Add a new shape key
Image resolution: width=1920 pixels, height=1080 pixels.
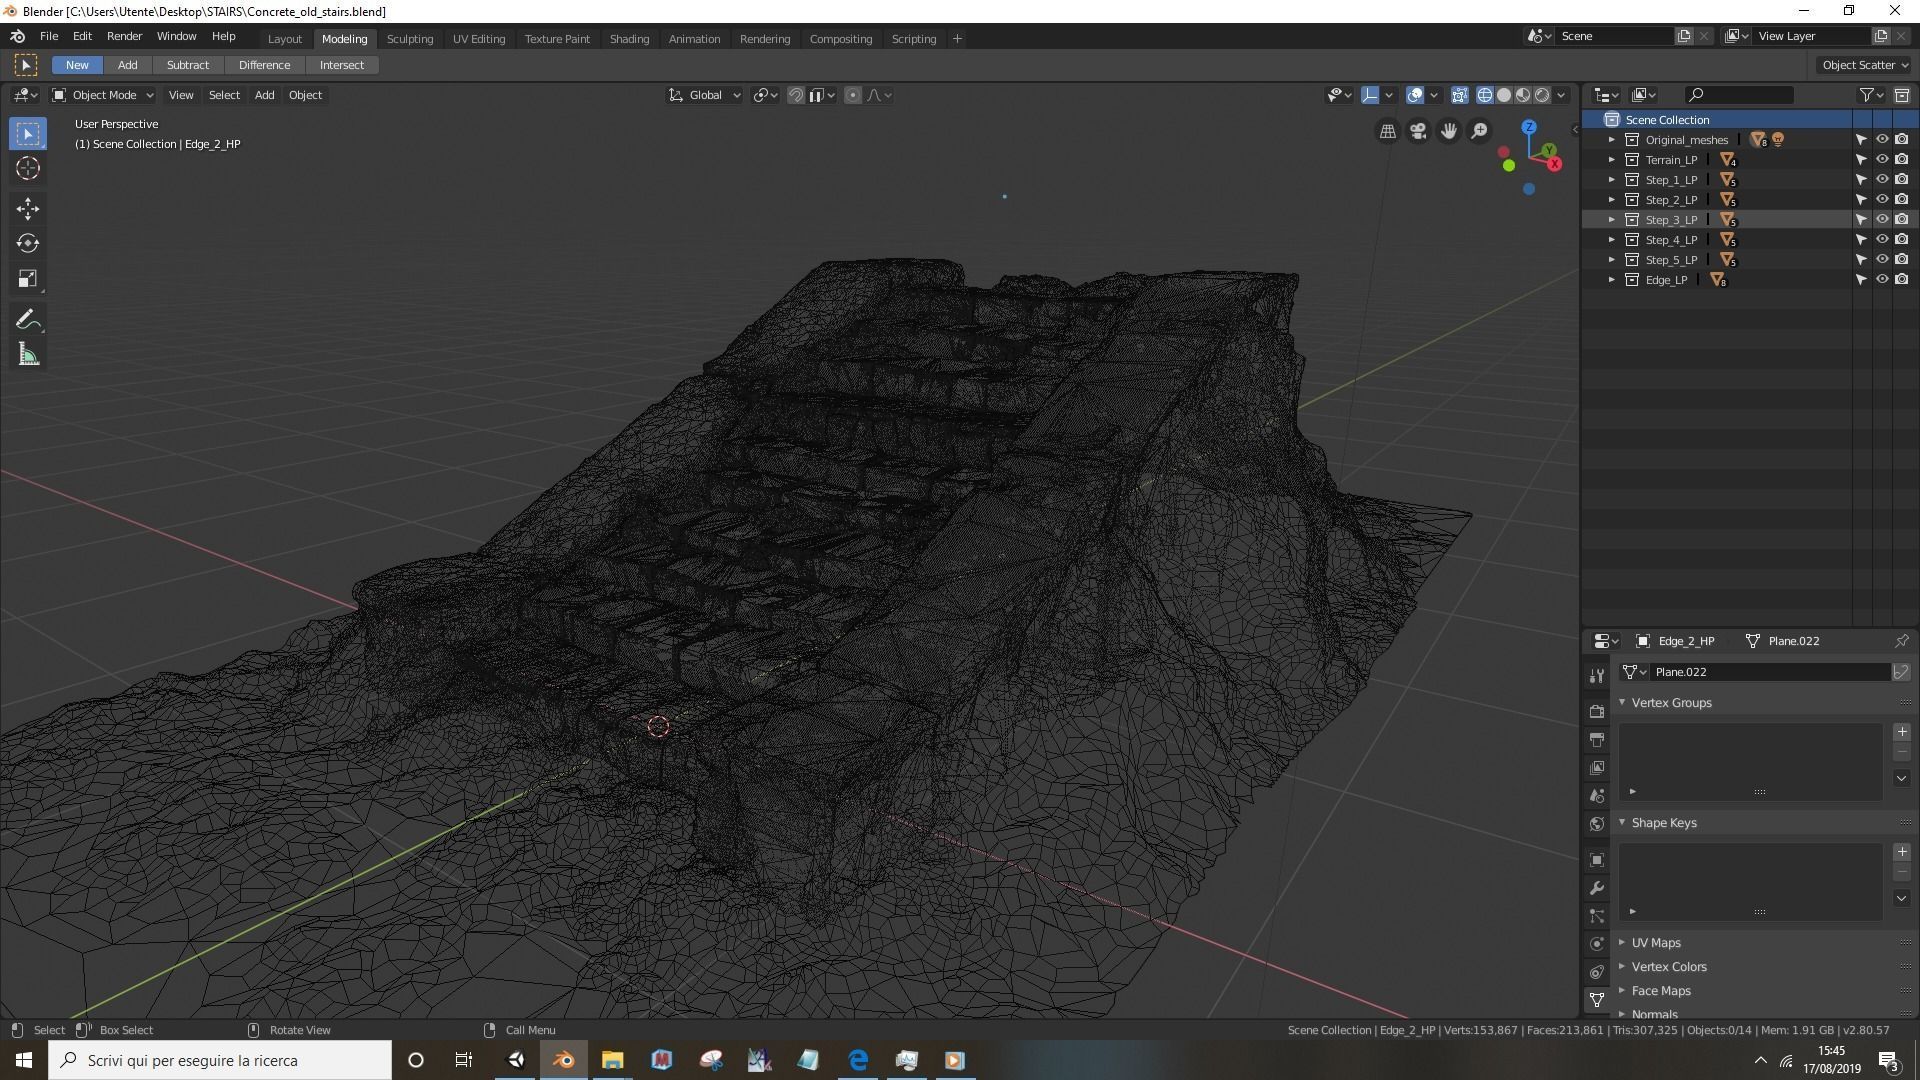click(1902, 852)
